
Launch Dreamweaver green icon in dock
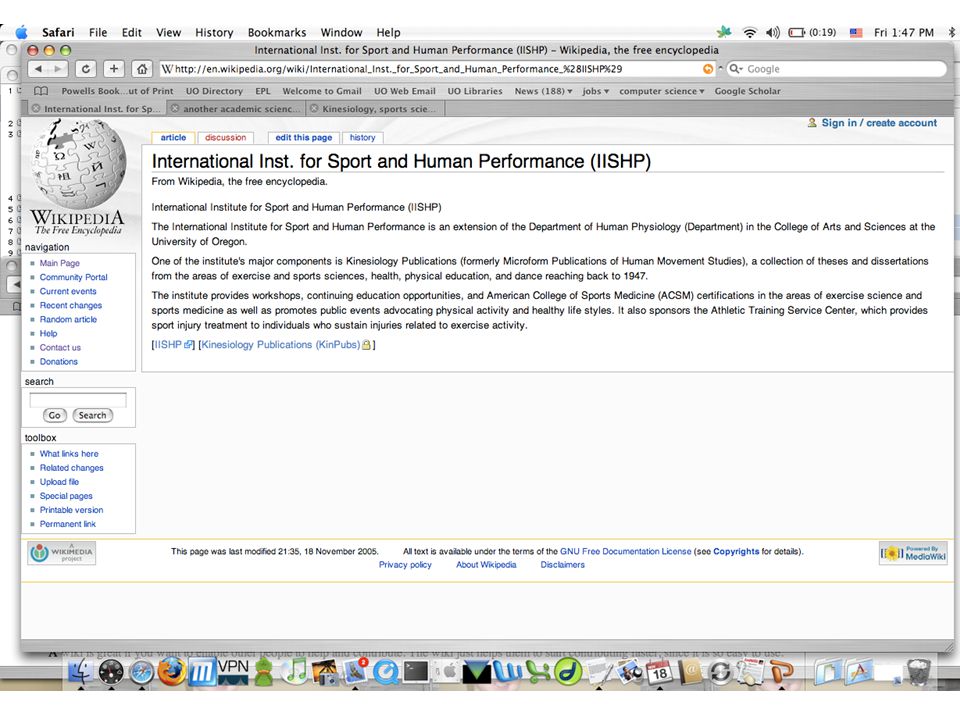[568, 672]
